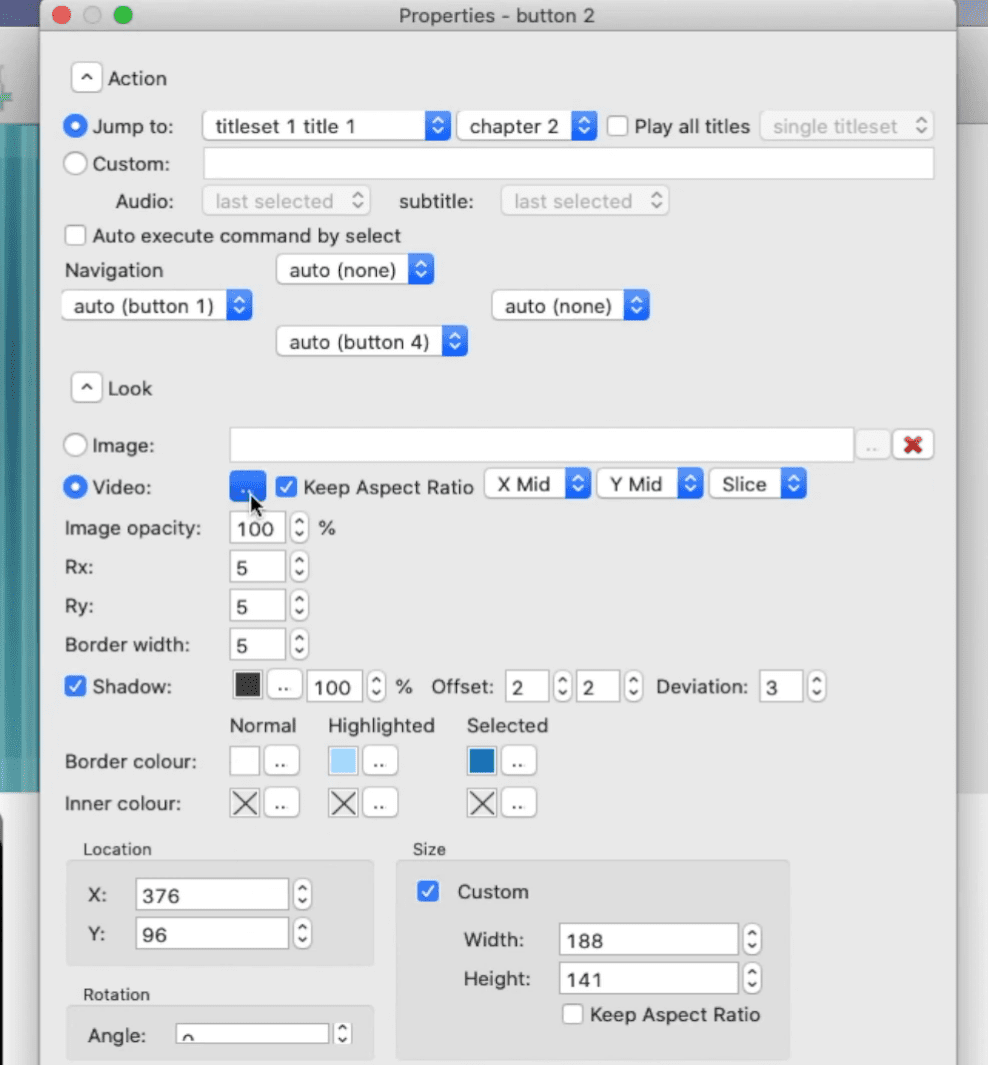
Task: Open the Normal border colour picker
Action: (x=281, y=761)
